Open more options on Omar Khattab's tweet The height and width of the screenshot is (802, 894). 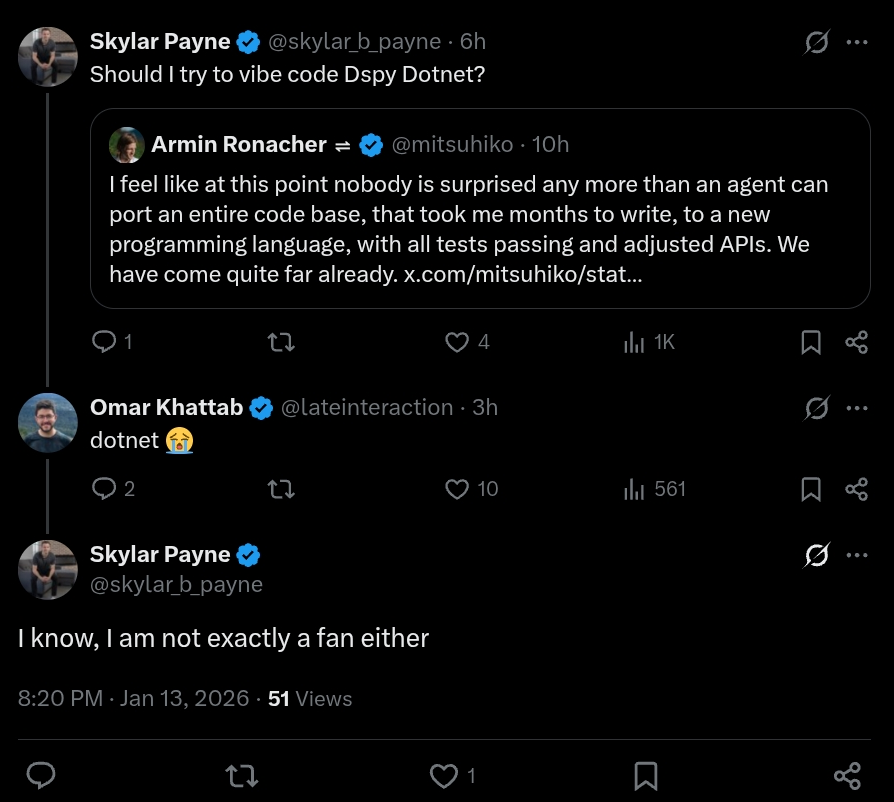[857, 407]
